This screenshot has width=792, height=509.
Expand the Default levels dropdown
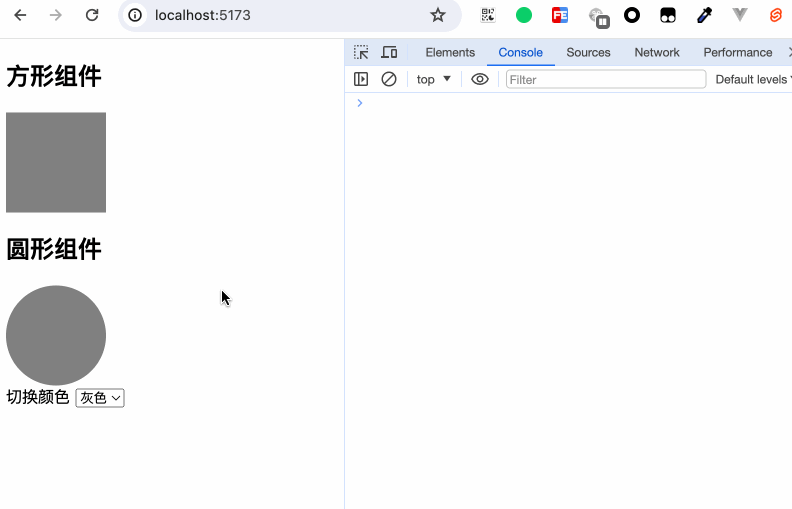coord(752,79)
